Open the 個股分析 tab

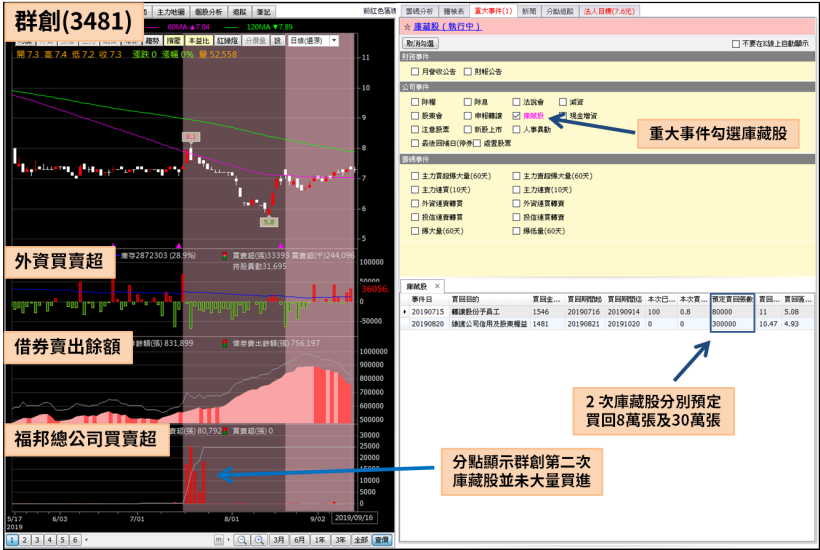208,12
